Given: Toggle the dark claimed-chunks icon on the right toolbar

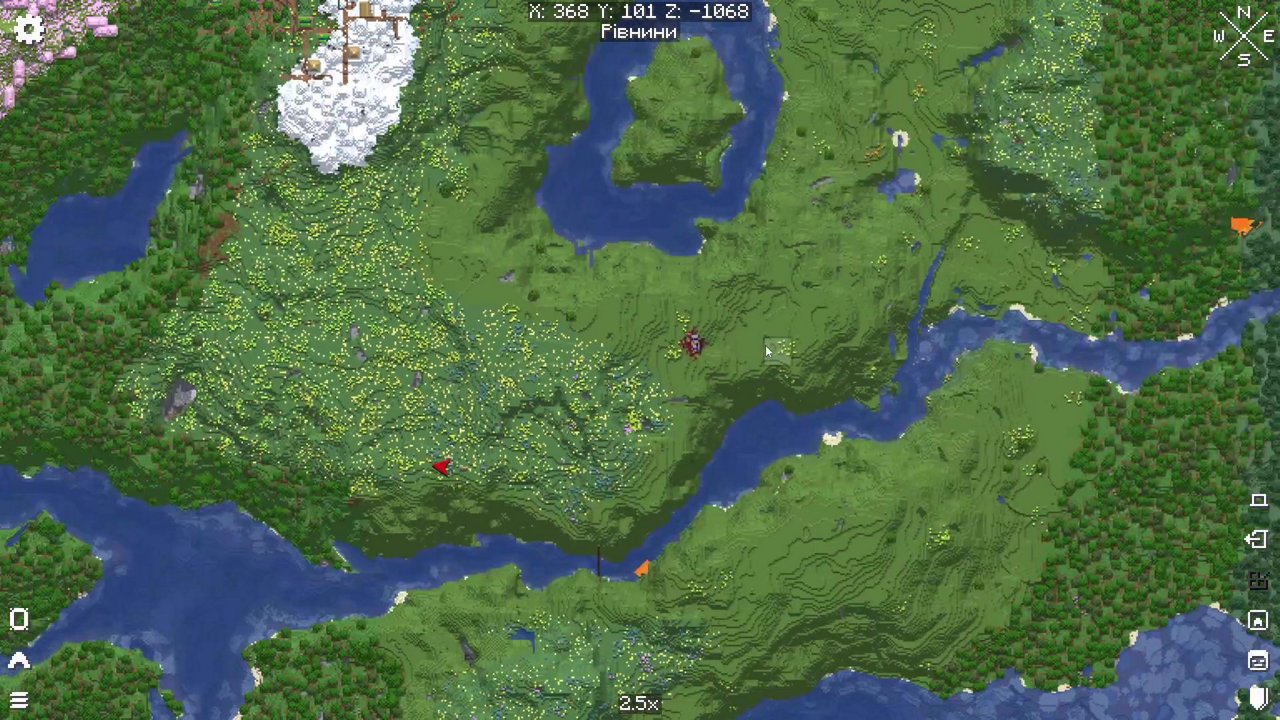Looking at the screenshot, I should pos(1258,580).
